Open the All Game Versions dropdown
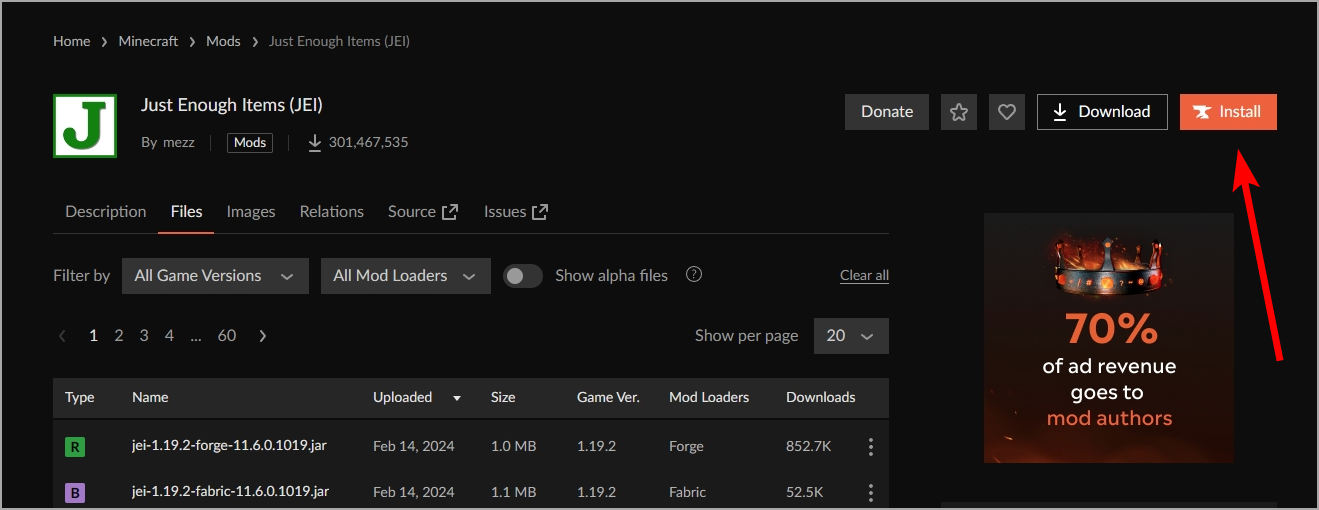Screen dimensions: 1319x510 click(x=215, y=276)
